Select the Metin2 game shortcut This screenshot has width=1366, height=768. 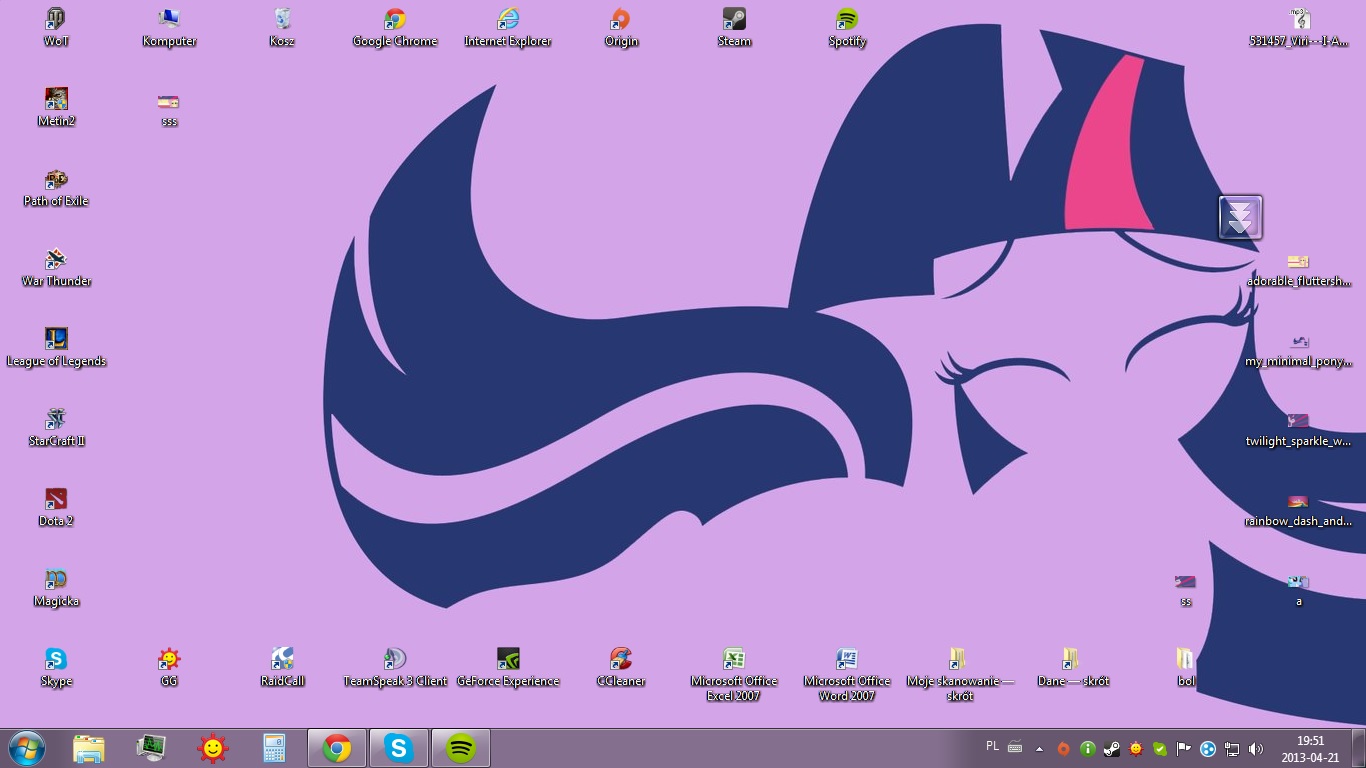click(56, 107)
